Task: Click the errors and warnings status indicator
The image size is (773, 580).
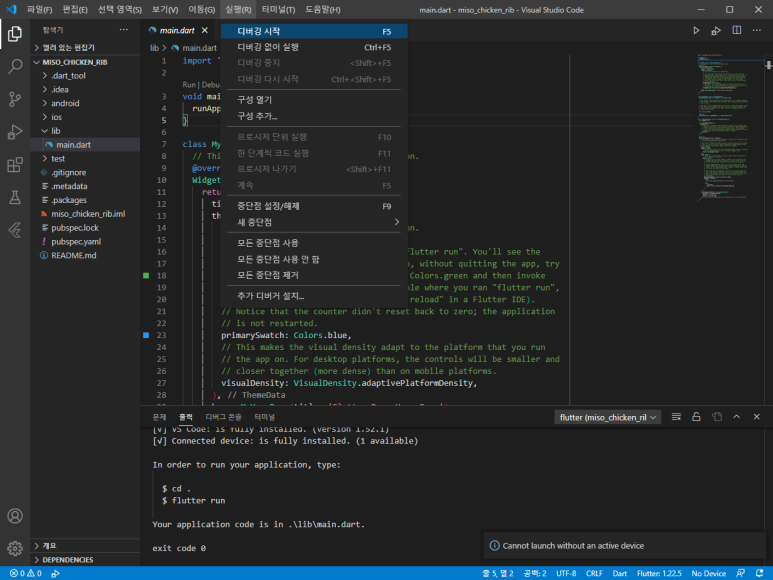Action: point(26,573)
